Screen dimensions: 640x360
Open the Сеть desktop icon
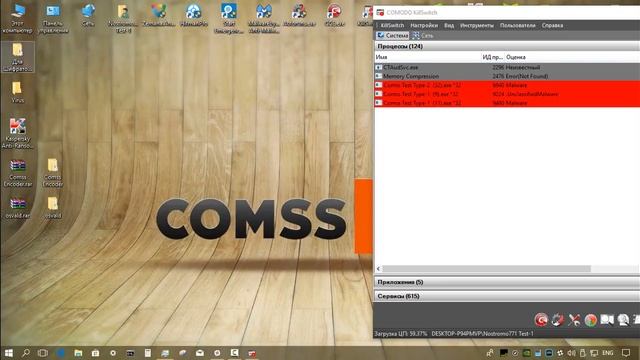(88, 16)
